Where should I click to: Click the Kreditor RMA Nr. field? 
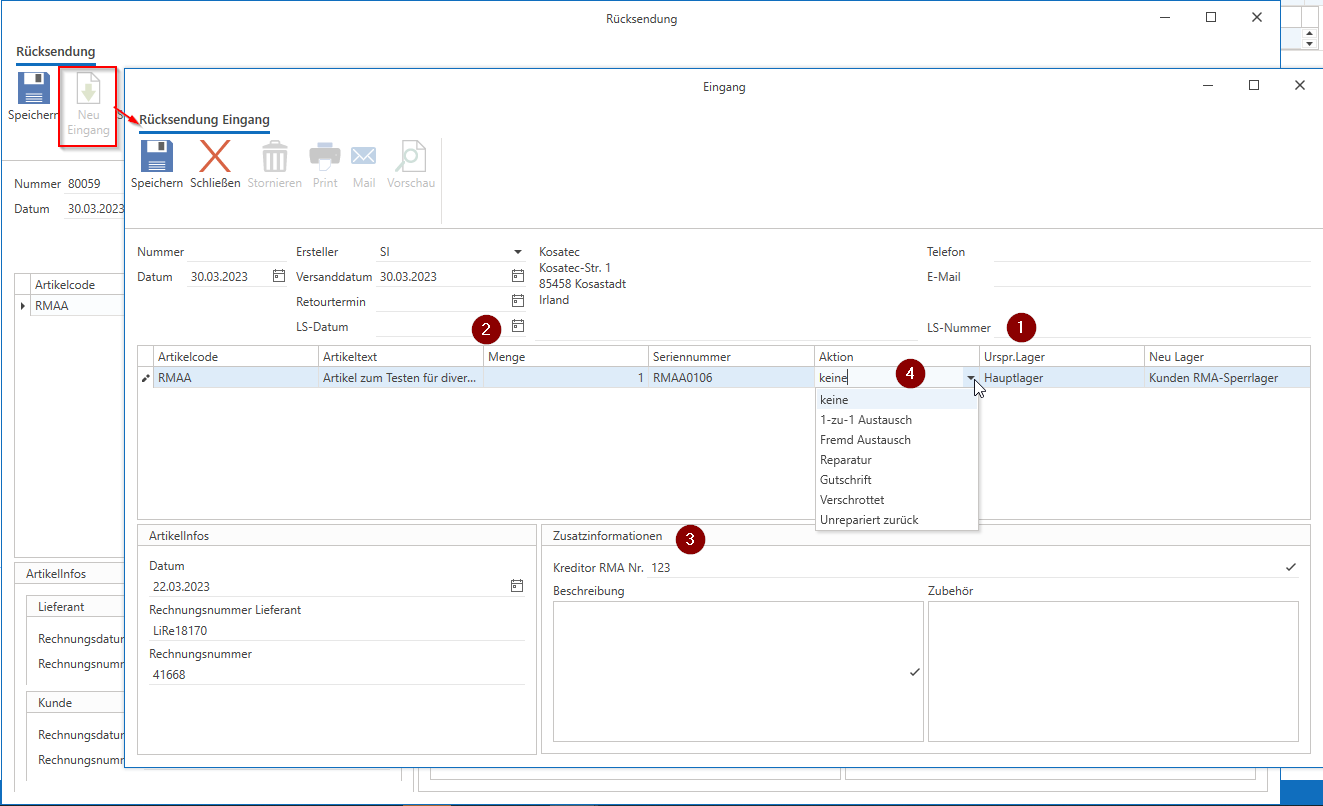pyautogui.click(x=965, y=568)
